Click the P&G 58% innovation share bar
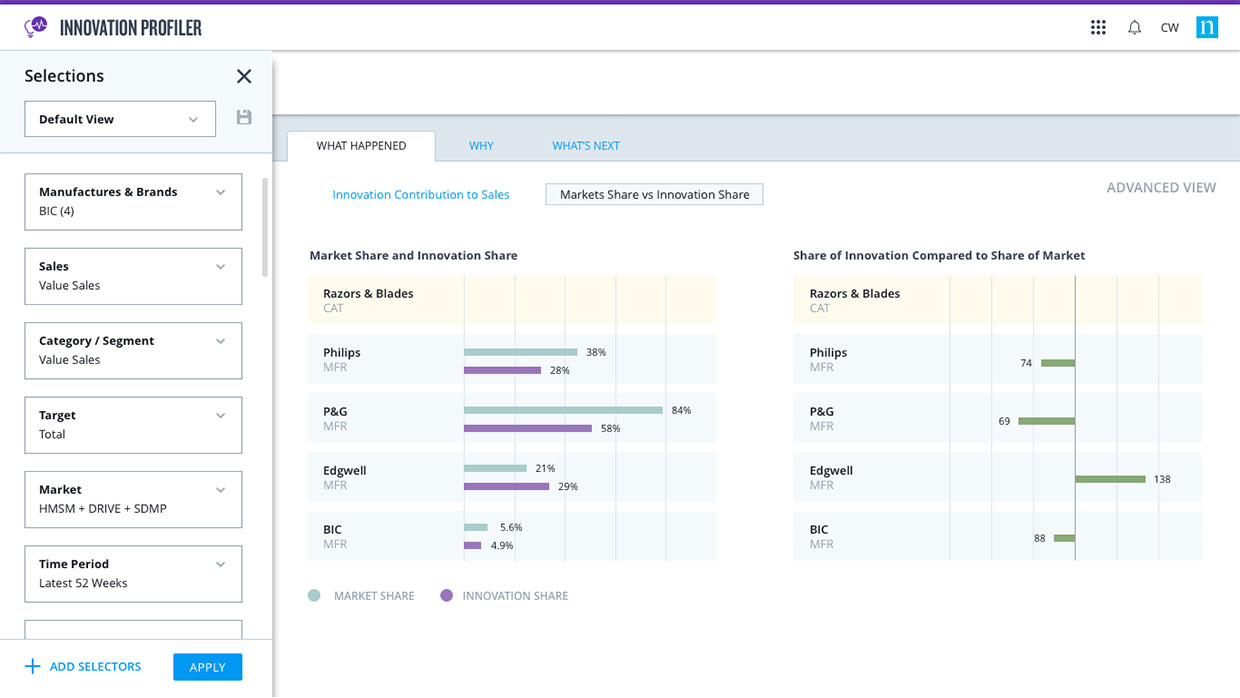This screenshot has width=1240, height=698. pyautogui.click(x=528, y=428)
